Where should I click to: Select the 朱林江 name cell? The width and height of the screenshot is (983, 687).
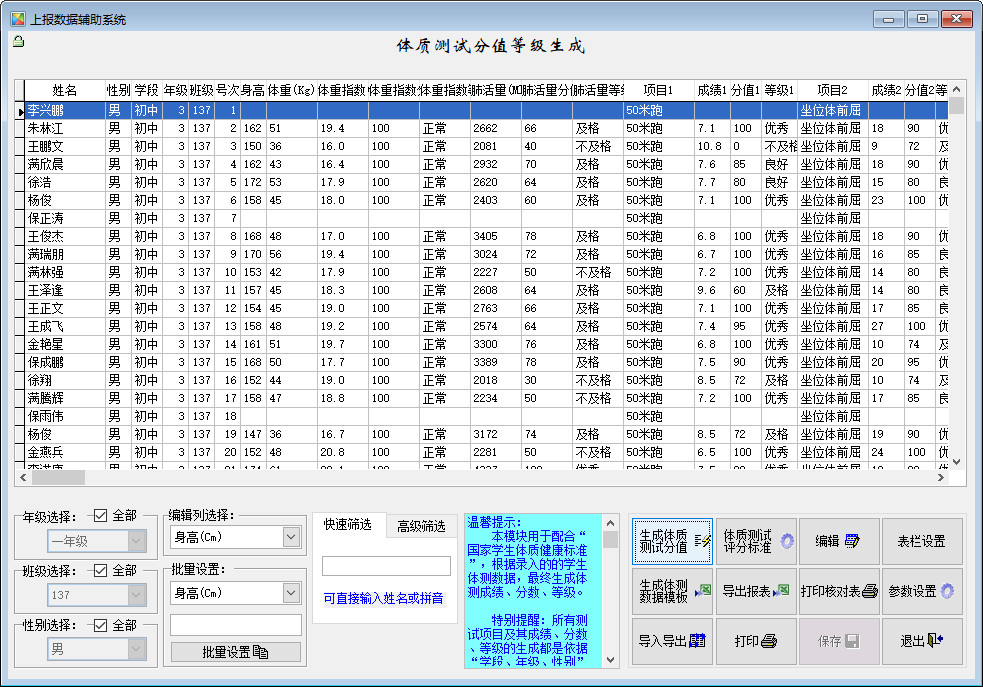tap(65, 128)
